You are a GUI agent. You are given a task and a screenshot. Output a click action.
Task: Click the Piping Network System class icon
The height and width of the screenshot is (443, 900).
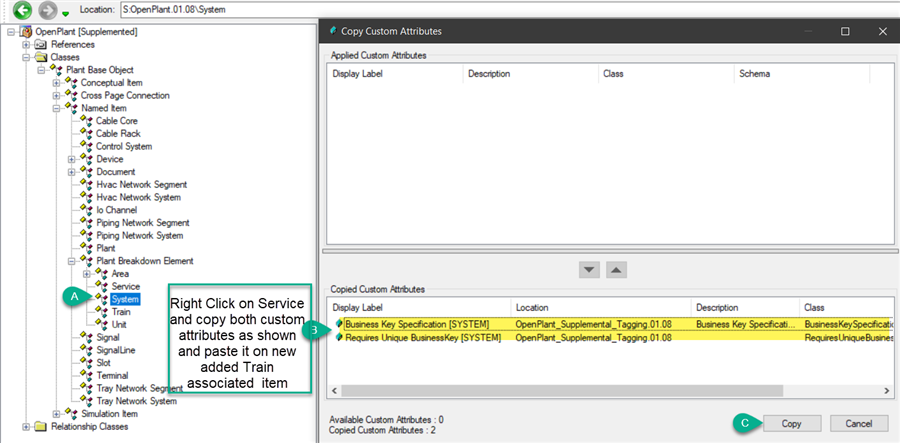[x=87, y=235]
